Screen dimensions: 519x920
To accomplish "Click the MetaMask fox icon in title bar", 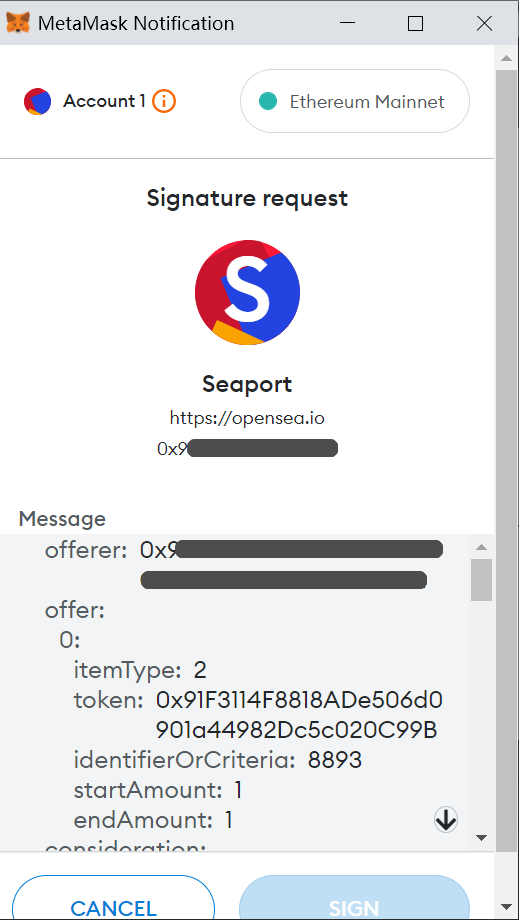I will pyautogui.click(x=18, y=23).
